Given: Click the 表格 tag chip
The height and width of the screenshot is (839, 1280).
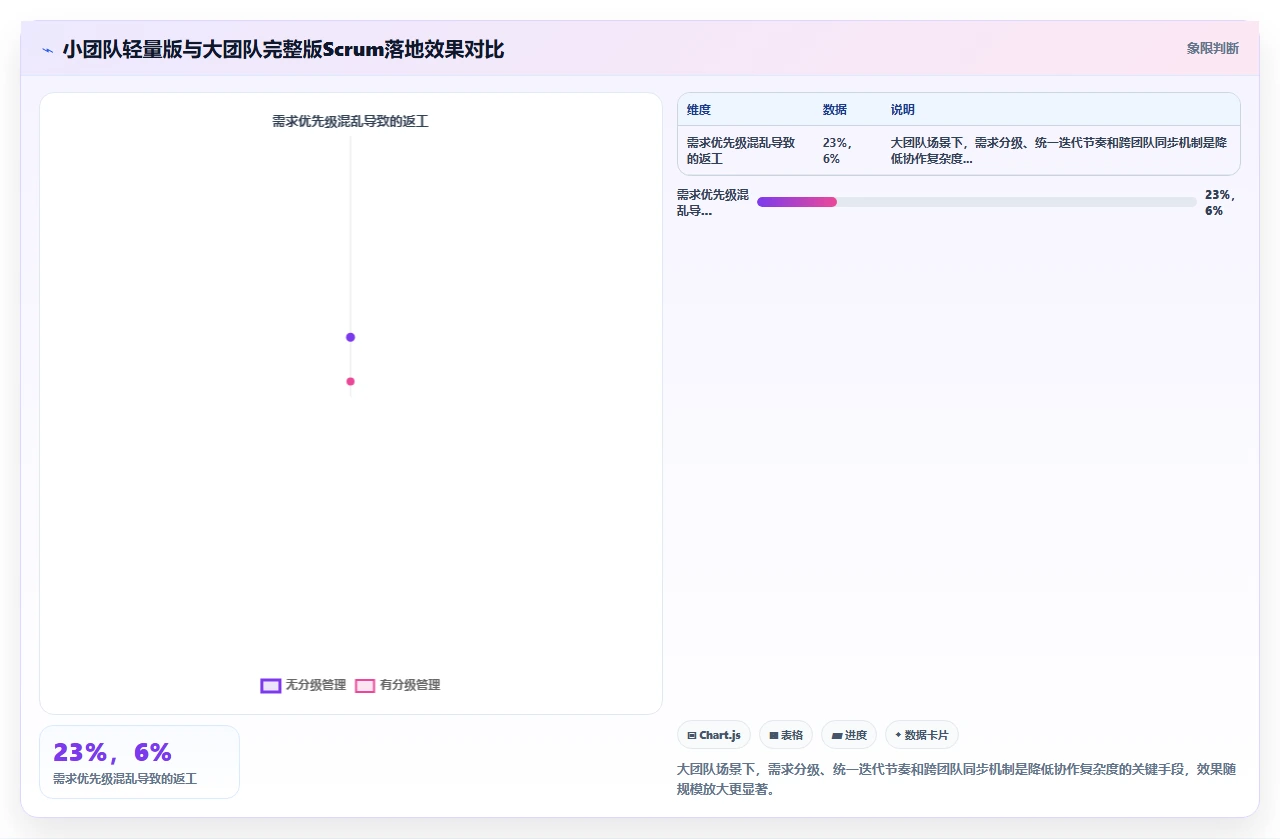Looking at the screenshot, I should [x=786, y=735].
